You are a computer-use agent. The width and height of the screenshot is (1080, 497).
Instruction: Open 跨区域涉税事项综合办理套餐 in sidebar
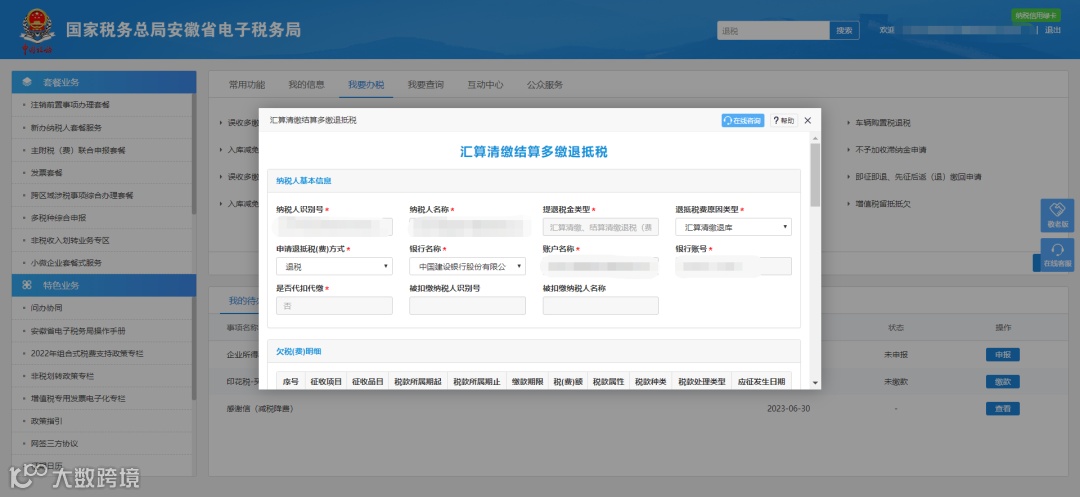(x=82, y=195)
